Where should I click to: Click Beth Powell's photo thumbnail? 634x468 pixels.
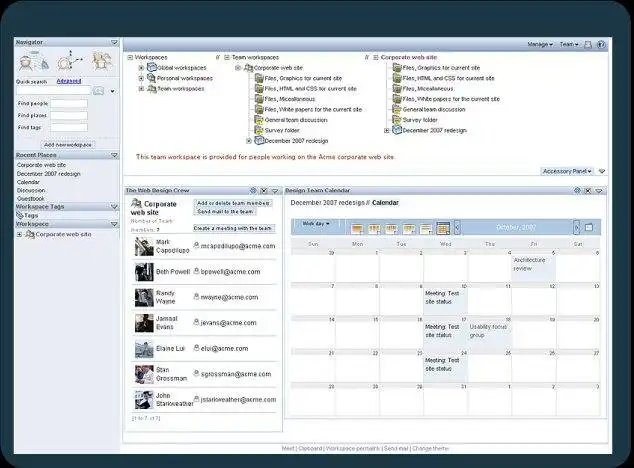144,272
